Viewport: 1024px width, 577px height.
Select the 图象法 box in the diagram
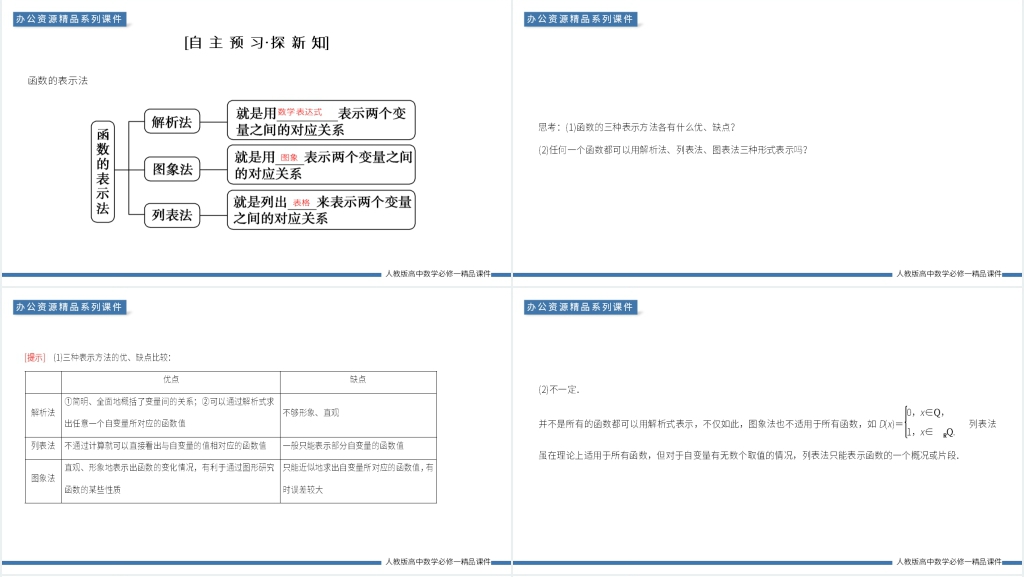[x=172, y=169]
